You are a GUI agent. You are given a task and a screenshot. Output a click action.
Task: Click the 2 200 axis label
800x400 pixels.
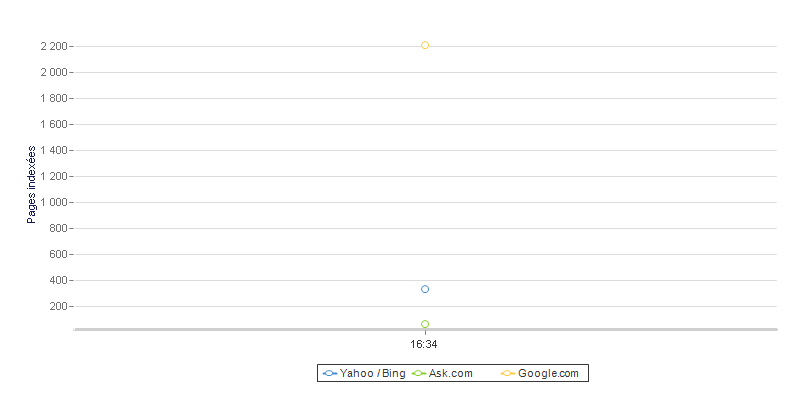[x=54, y=46]
